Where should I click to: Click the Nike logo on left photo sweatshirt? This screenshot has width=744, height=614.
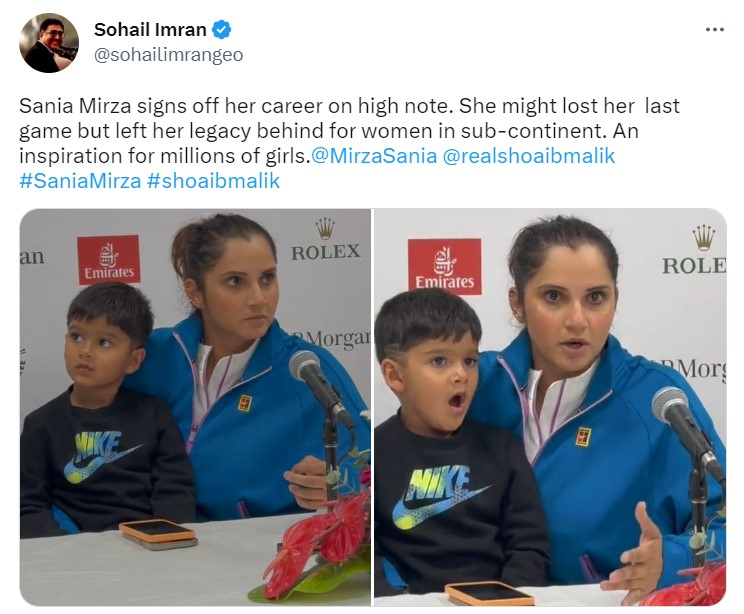[103, 456]
